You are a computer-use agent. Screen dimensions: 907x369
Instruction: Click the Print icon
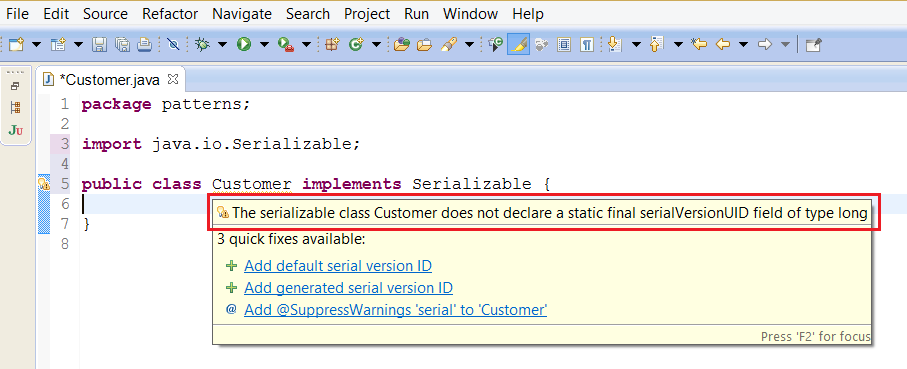coord(144,44)
